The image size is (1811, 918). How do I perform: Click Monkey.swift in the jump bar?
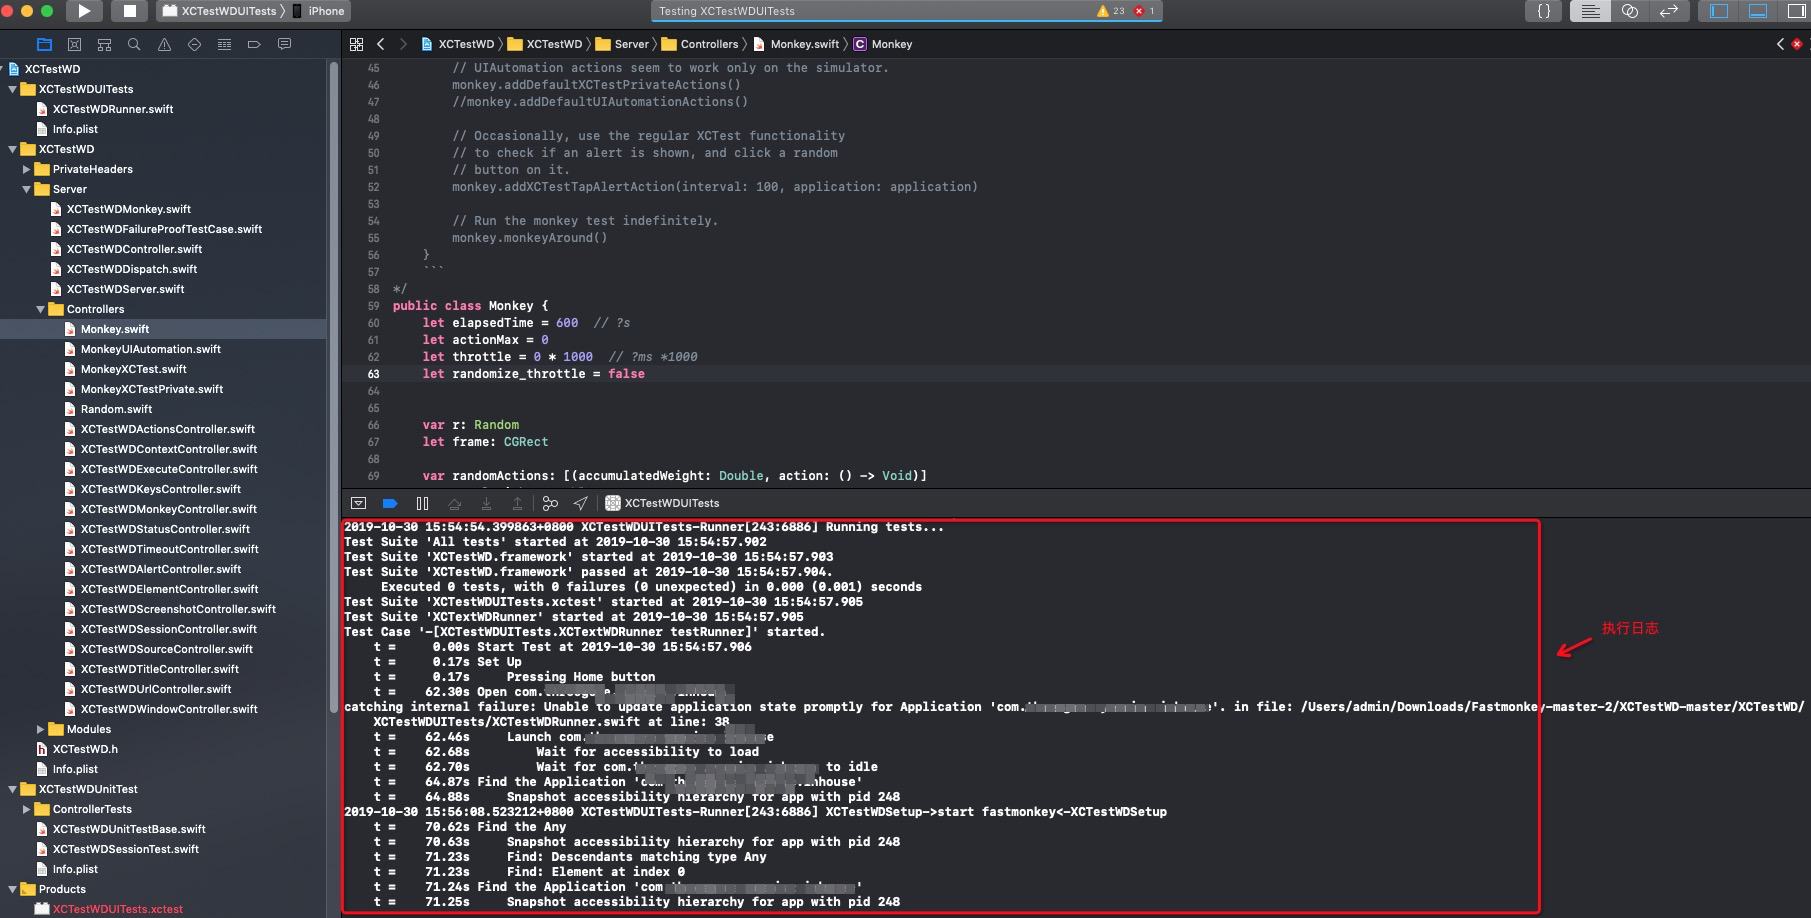[796, 44]
